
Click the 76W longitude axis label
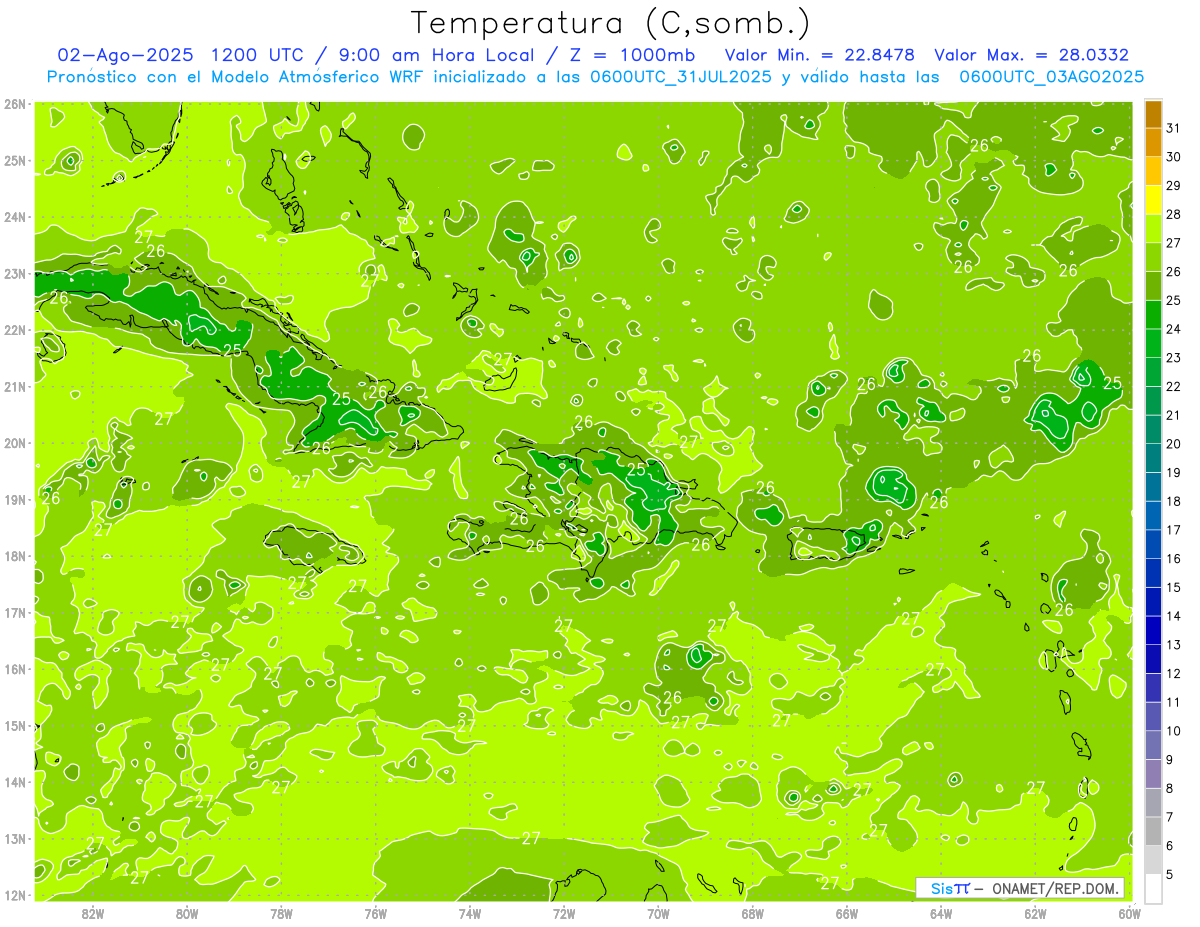point(375,913)
